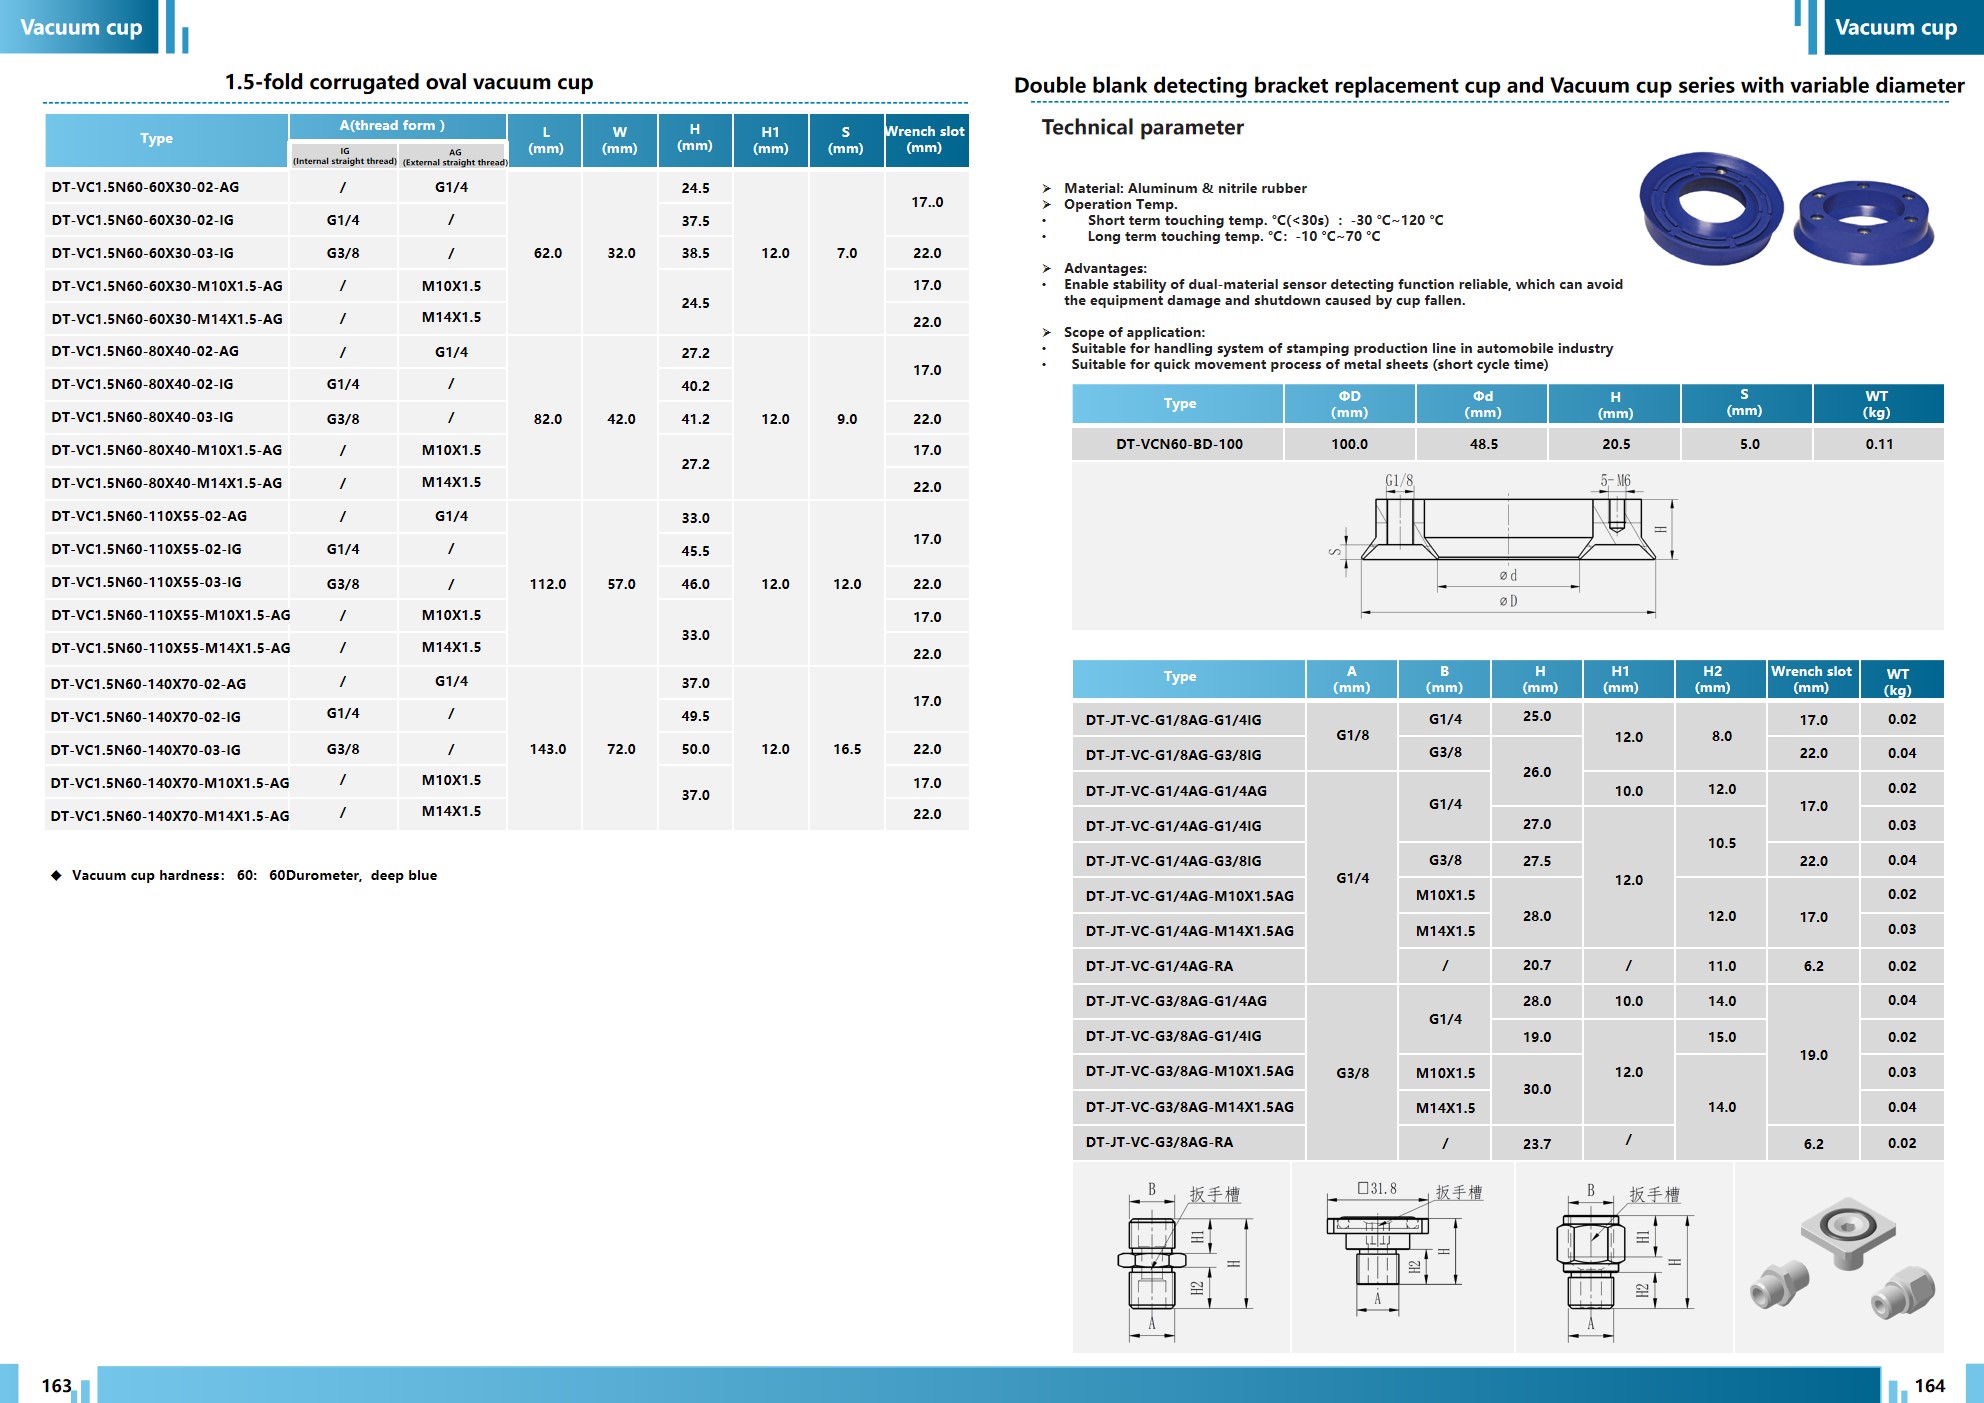Select the DT-JT-VC-G1/4AG-RA row

coord(1159,966)
